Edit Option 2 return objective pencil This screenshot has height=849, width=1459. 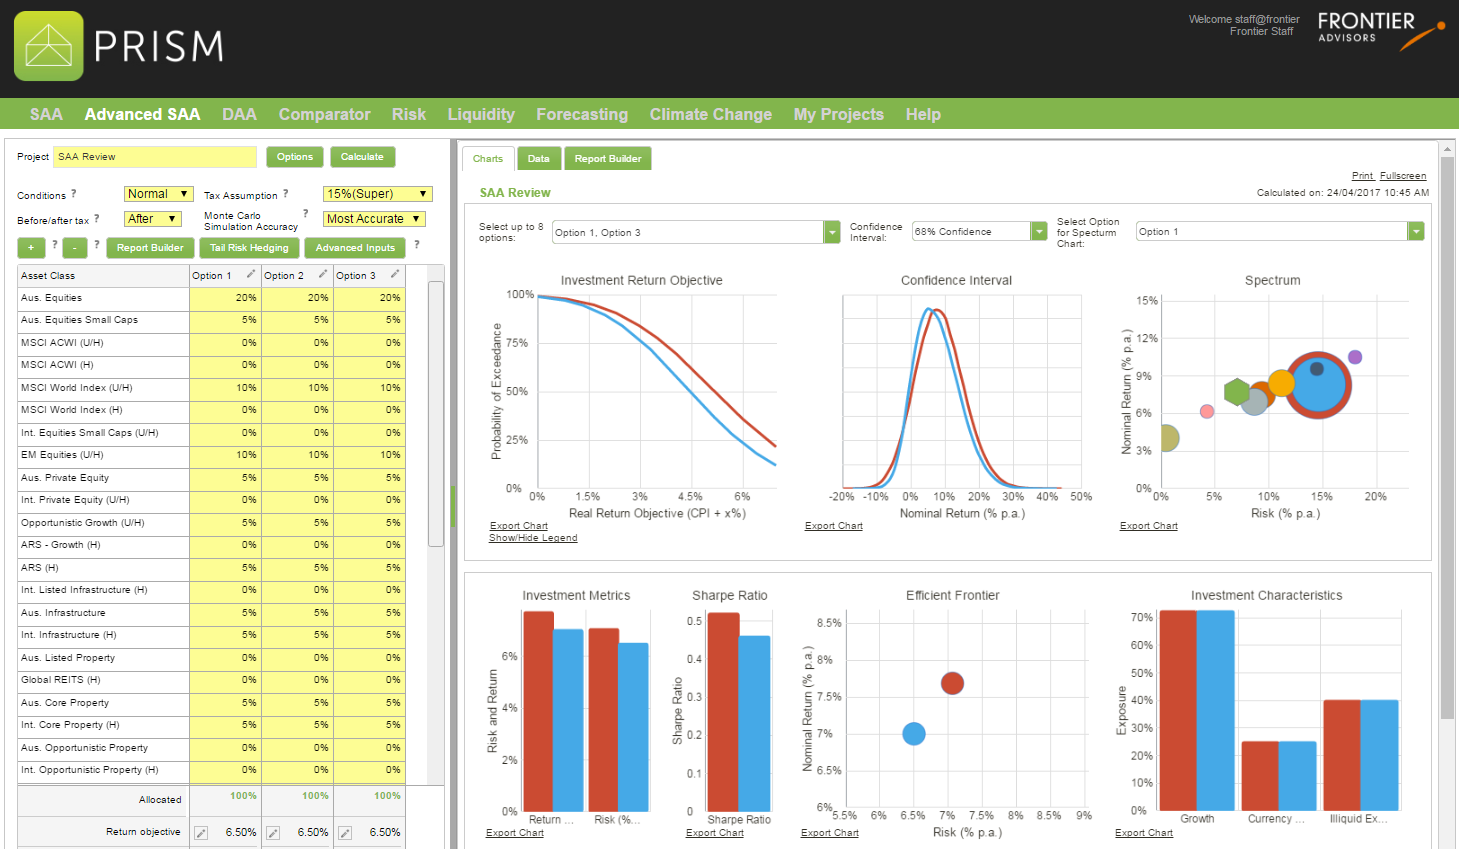[x=273, y=832]
